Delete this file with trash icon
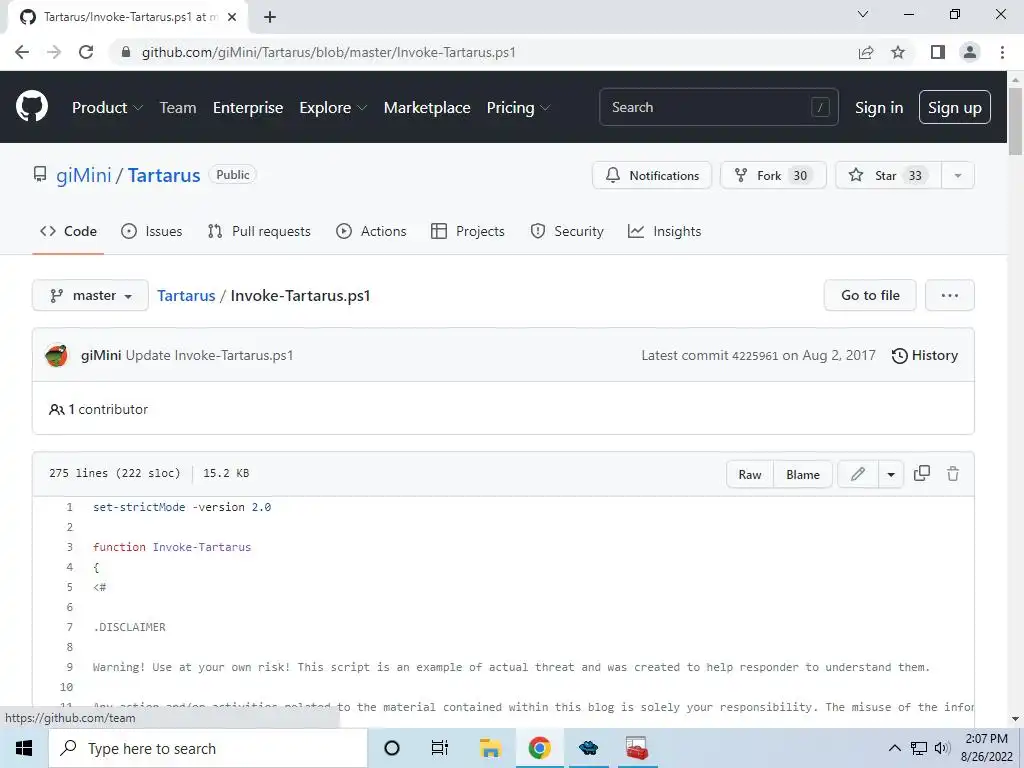The image size is (1024, 768). (953, 473)
